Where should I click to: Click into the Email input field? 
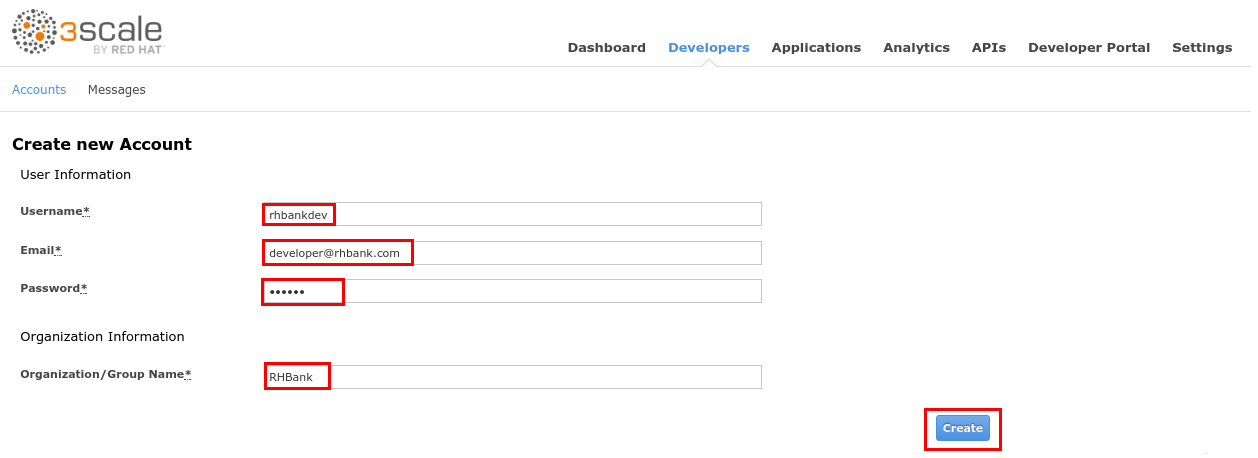(511, 253)
